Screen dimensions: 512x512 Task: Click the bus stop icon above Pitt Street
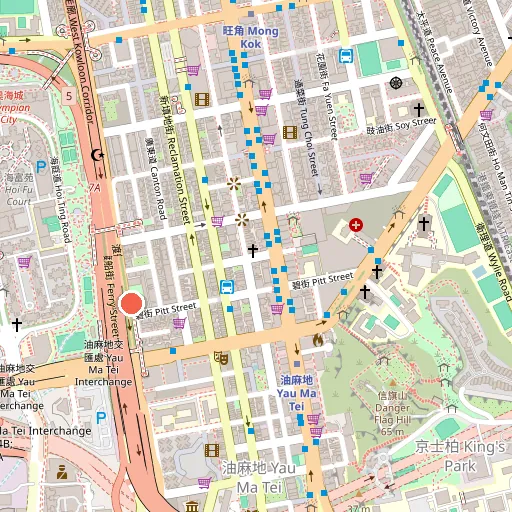pyautogui.click(x=227, y=287)
